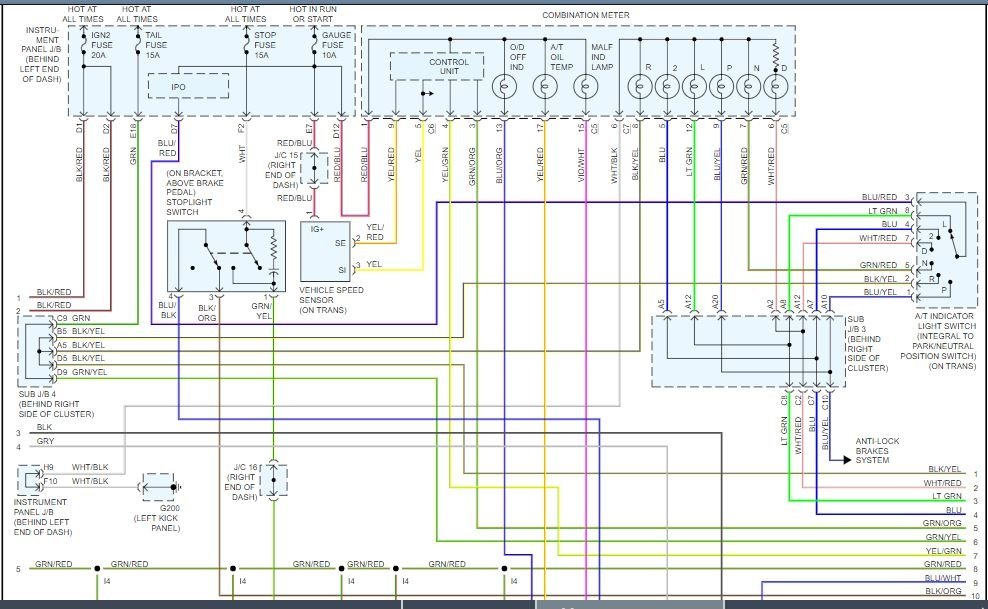
Task: Click the BLU/RED label below pin D7
Action: (x=167, y=148)
